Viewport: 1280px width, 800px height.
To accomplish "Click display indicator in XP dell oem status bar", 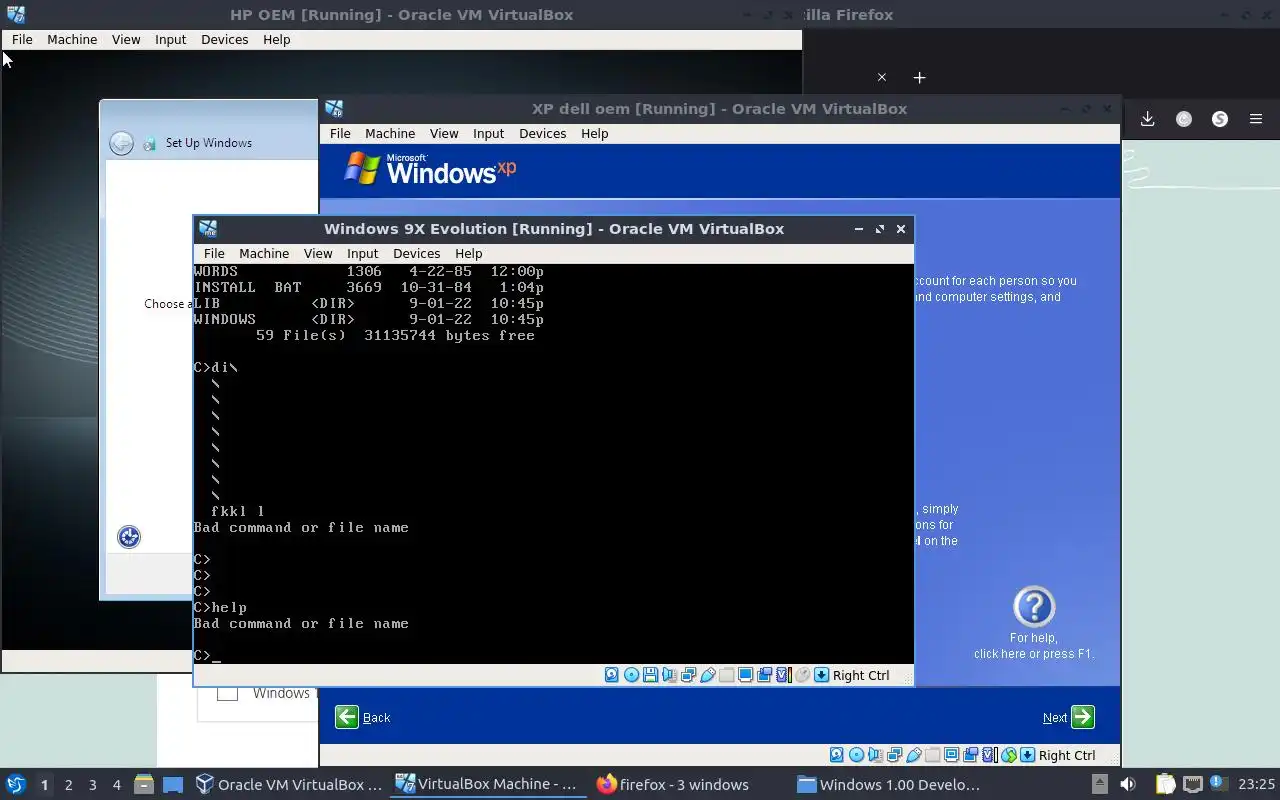I will [x=951, y=755].
